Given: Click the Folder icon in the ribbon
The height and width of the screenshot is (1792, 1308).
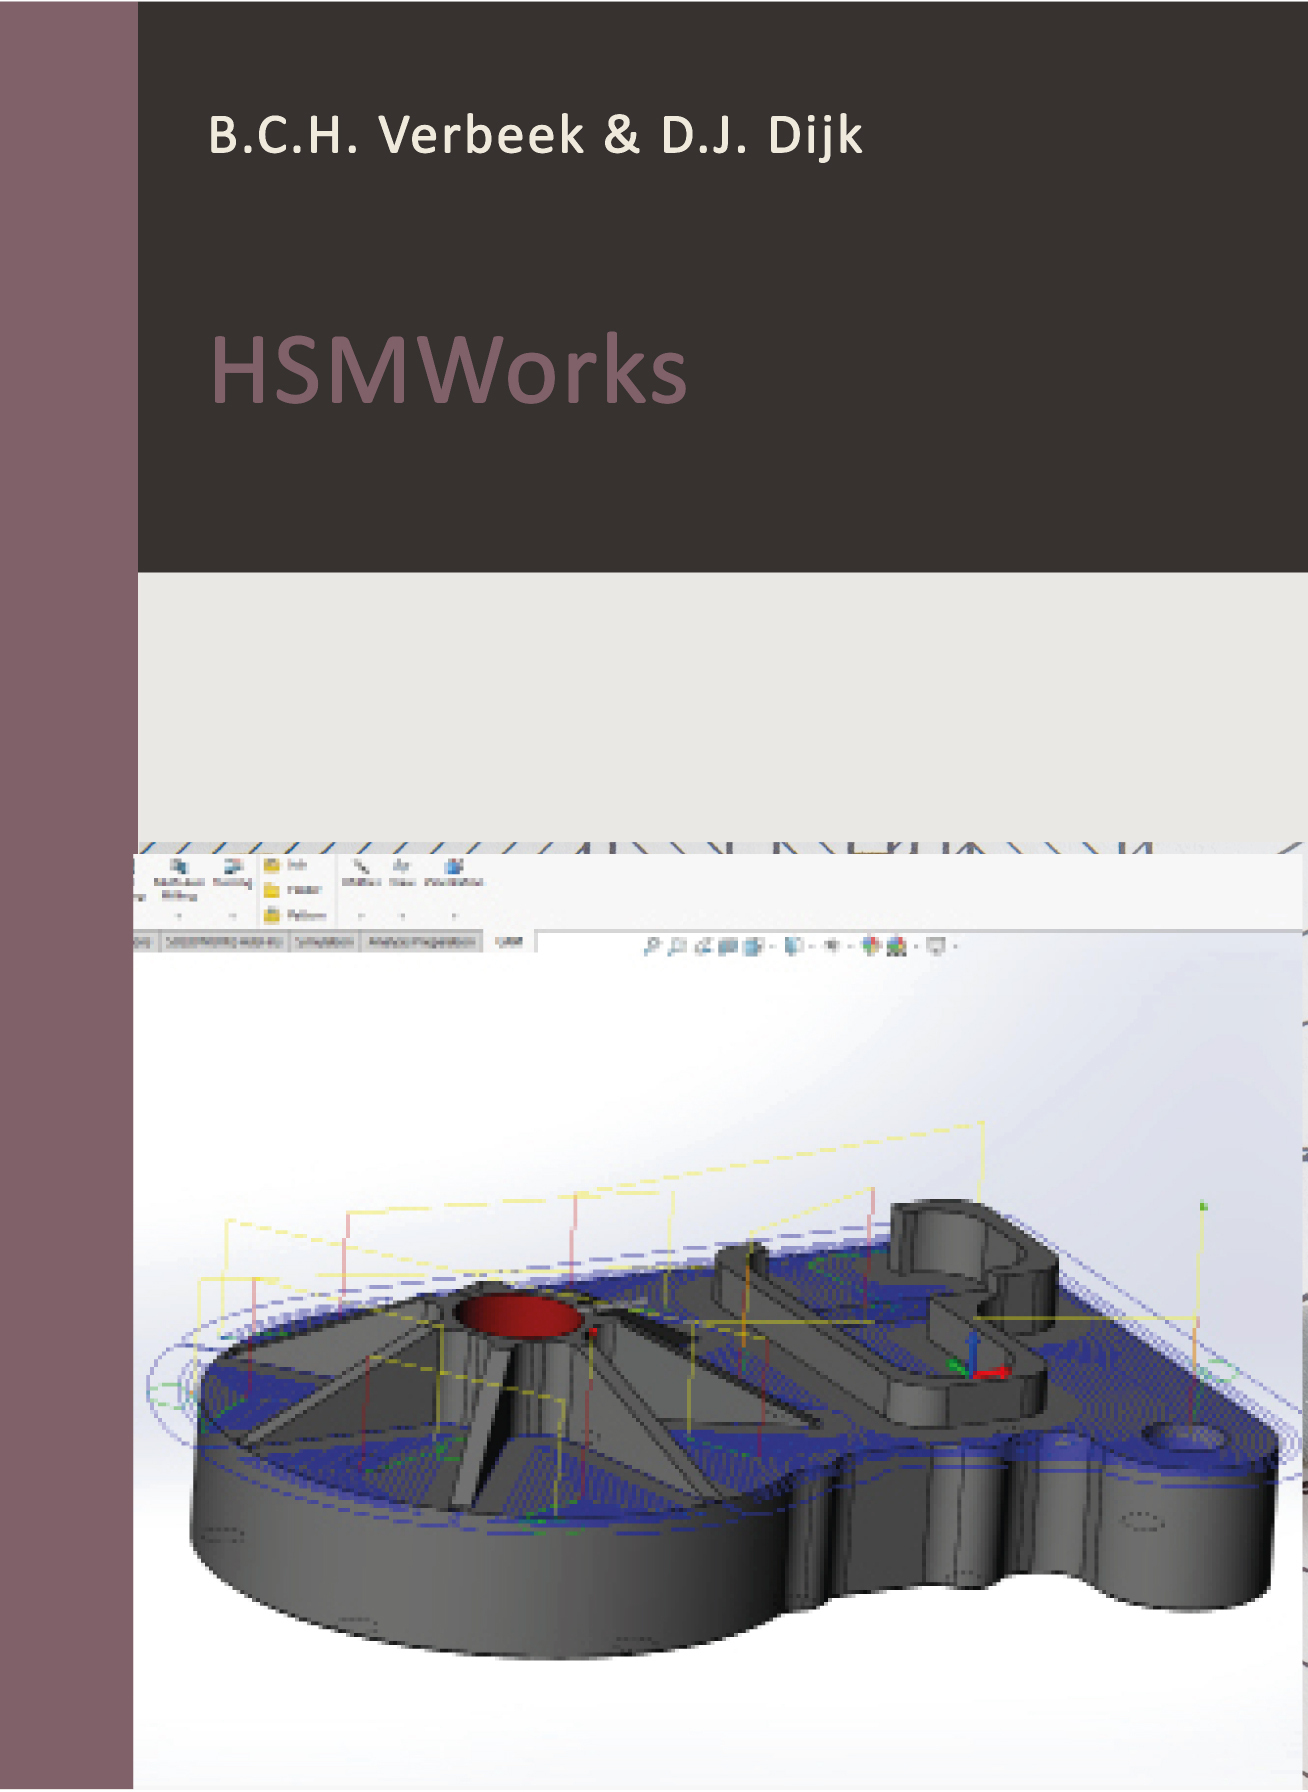Looking at the screenshot, I should pos(272,890).
